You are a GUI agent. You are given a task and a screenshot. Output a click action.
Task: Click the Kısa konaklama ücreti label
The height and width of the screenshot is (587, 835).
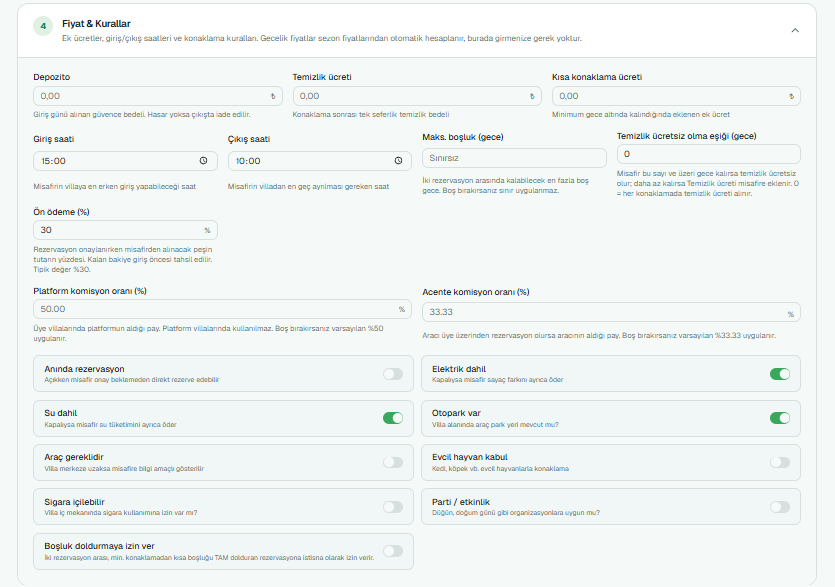point(597,77)
